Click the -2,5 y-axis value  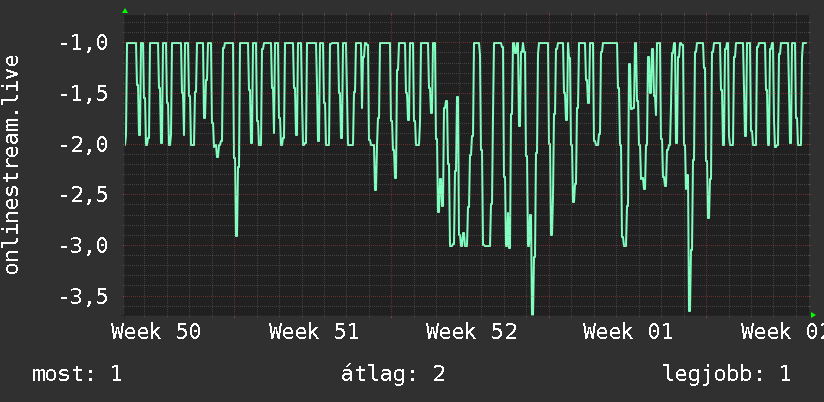pyautogui.click(x=84, y=195)
